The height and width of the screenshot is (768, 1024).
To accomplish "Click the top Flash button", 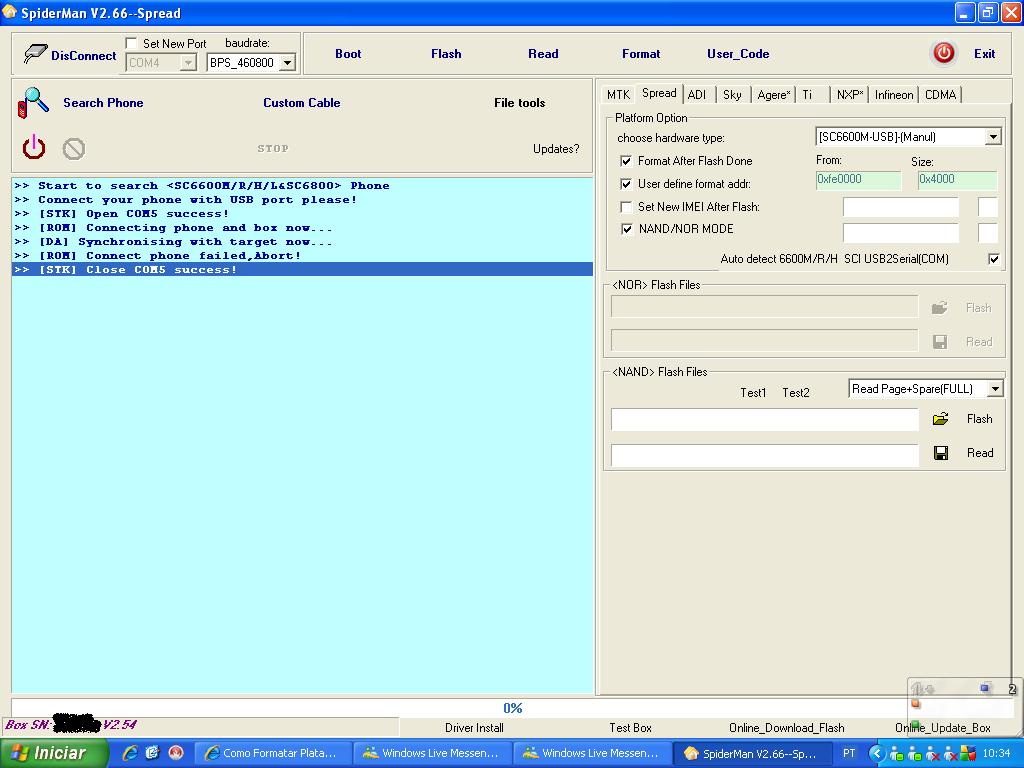I will click(446, 54).
